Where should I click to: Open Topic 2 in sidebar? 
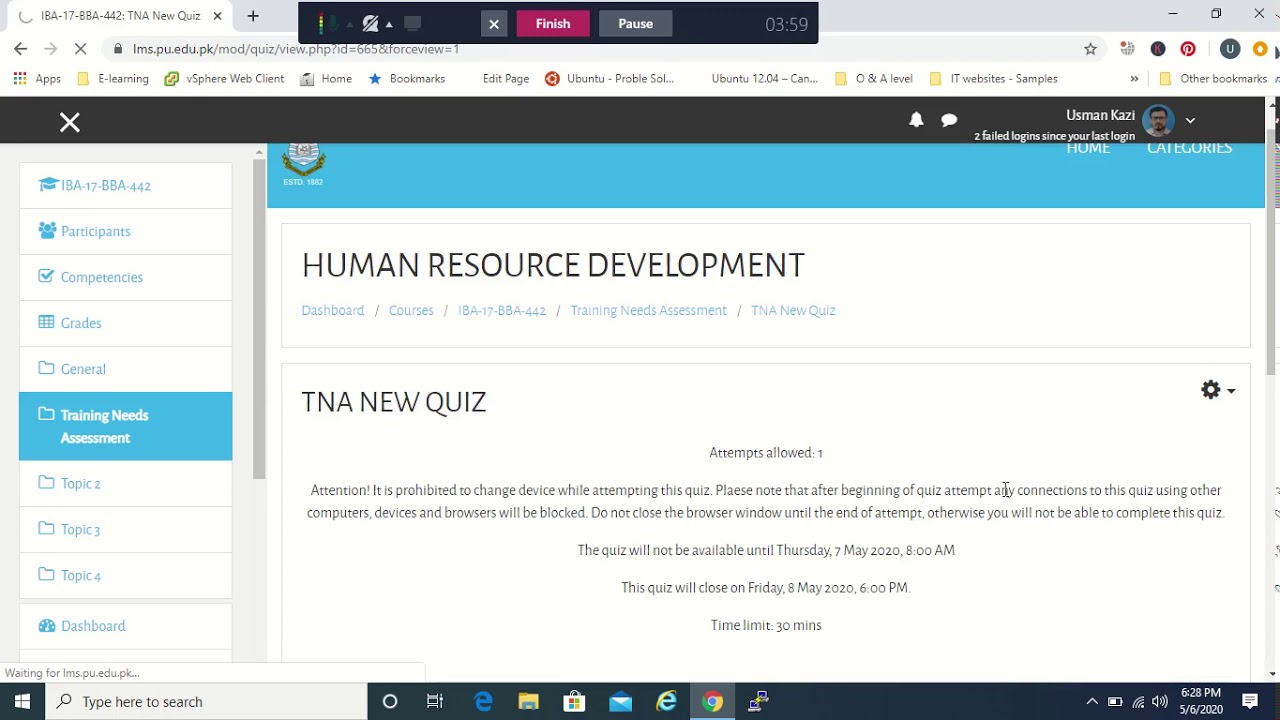125,483
